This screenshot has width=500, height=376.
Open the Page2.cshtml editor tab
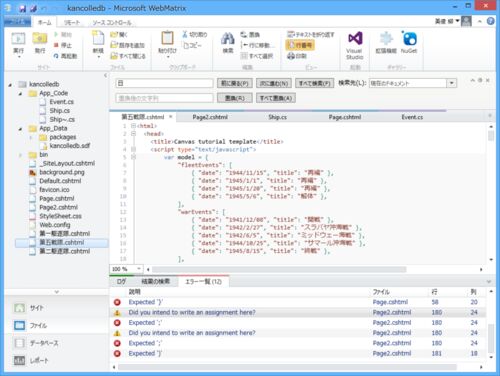(210, 117)
